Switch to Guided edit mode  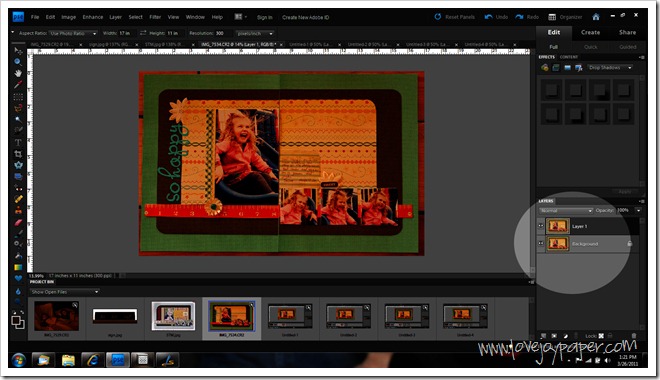click(x=627, y=47)
